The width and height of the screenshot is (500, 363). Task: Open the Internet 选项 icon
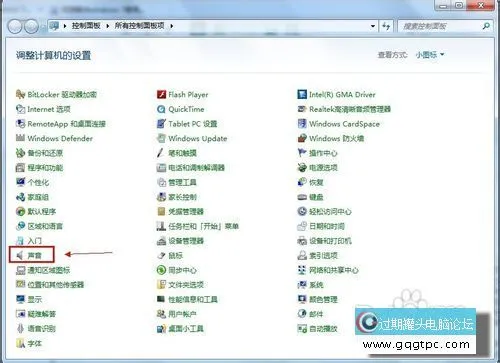point(20,109)
